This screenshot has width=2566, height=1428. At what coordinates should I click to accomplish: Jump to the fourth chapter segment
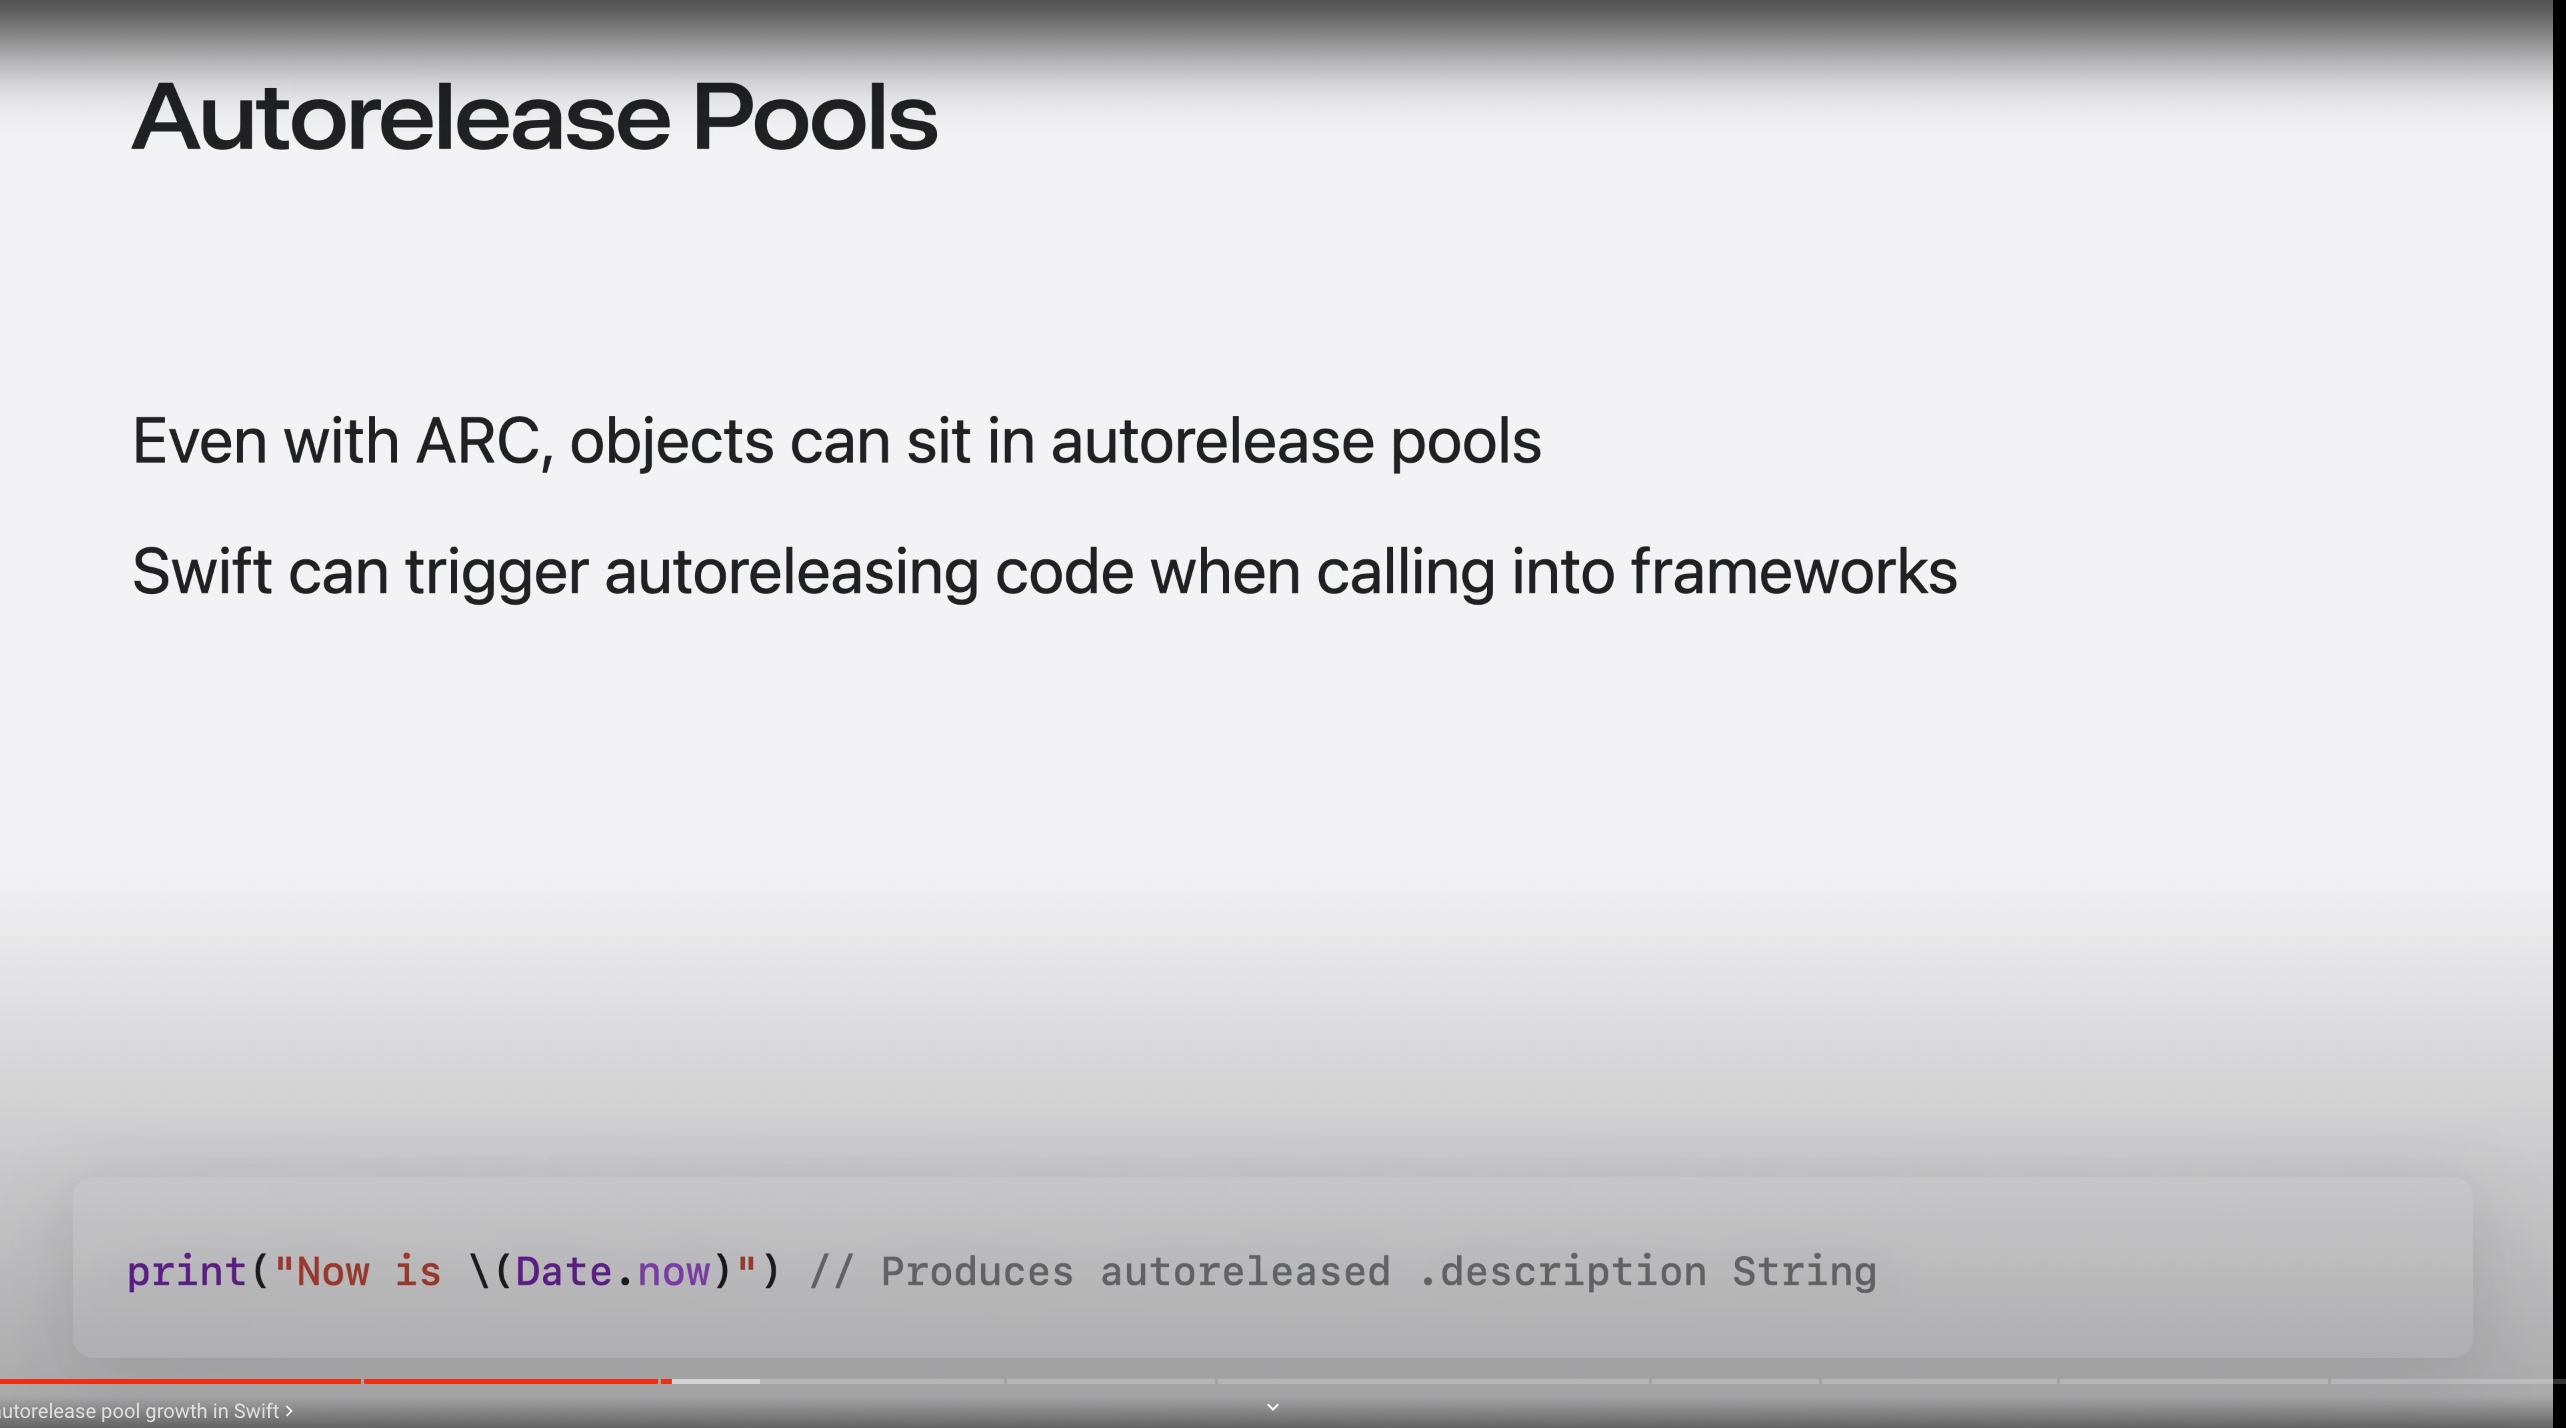tap(1110, 1381)
